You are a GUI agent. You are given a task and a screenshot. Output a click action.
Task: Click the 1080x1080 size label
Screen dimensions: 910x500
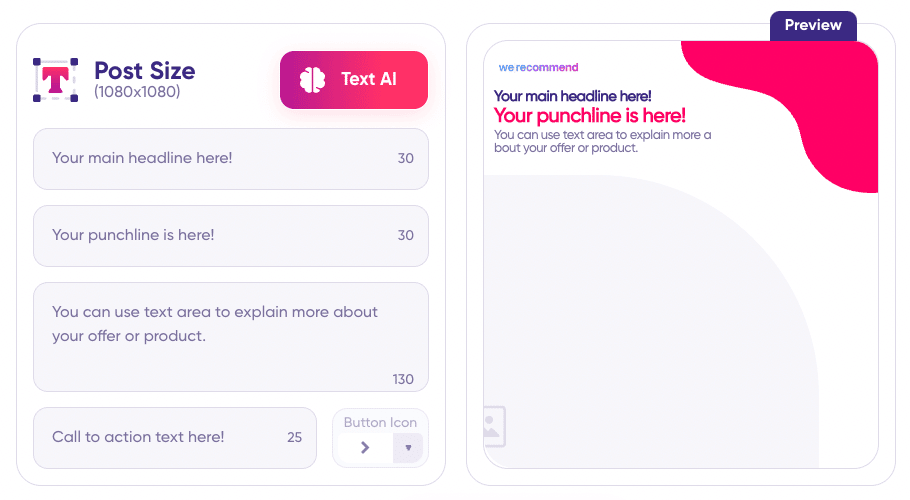click(137, 92)
